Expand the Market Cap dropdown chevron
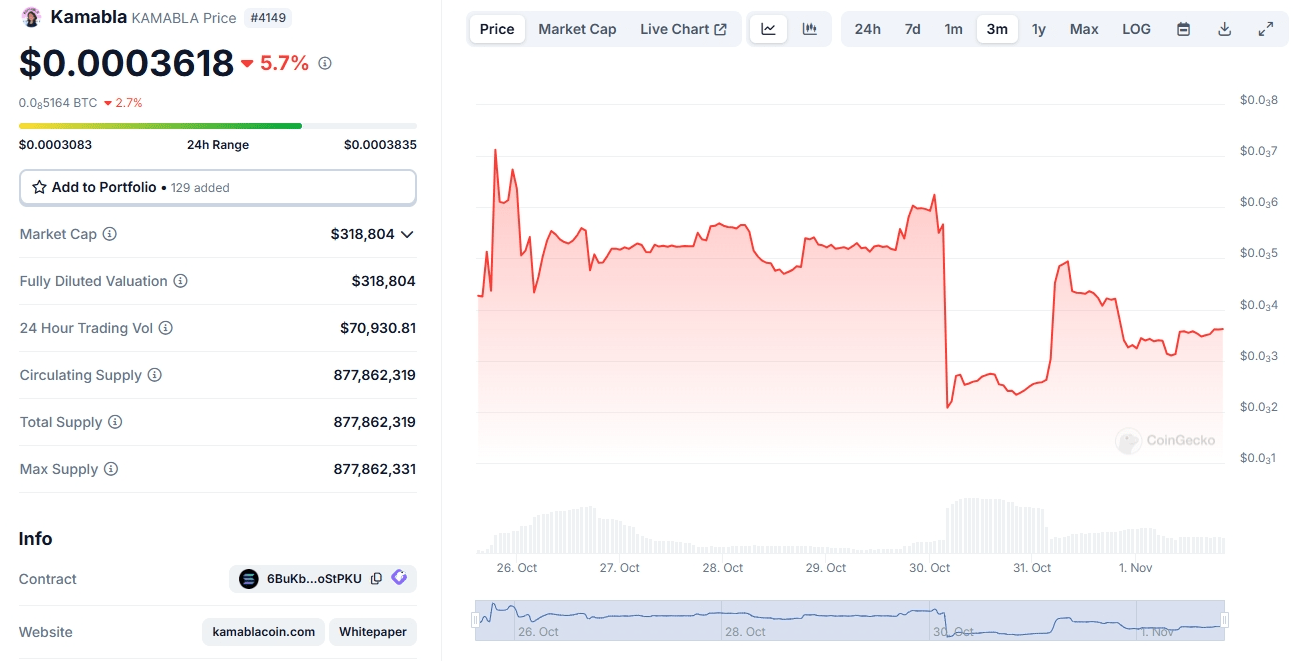 point(407,234)
